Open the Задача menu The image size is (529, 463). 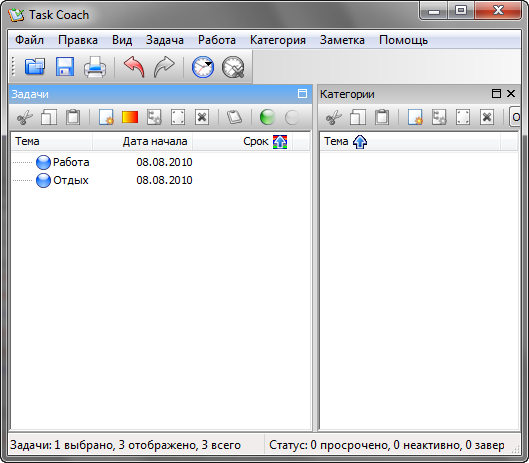(x=165, y=40)
